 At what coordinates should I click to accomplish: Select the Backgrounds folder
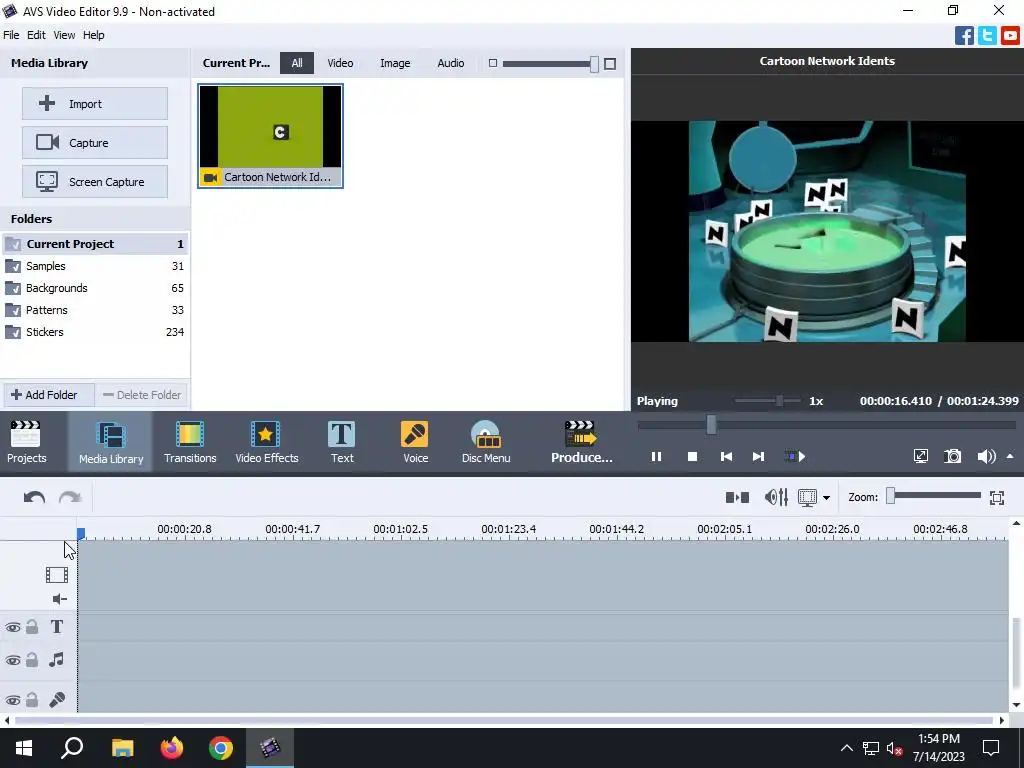point(95,288)
